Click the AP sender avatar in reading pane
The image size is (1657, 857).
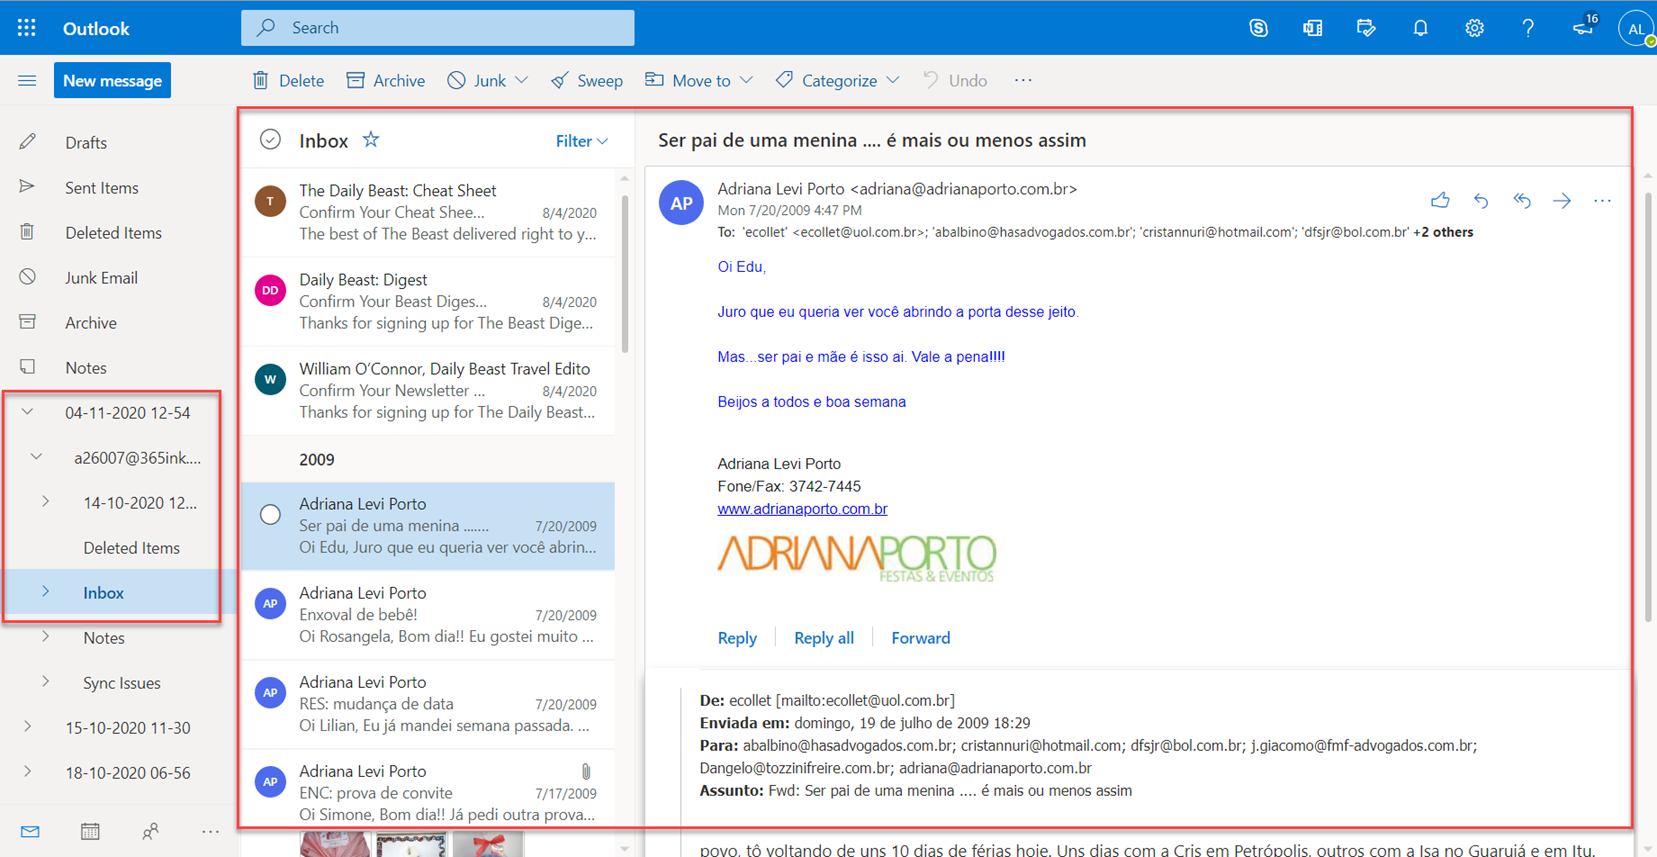point(681,203)
